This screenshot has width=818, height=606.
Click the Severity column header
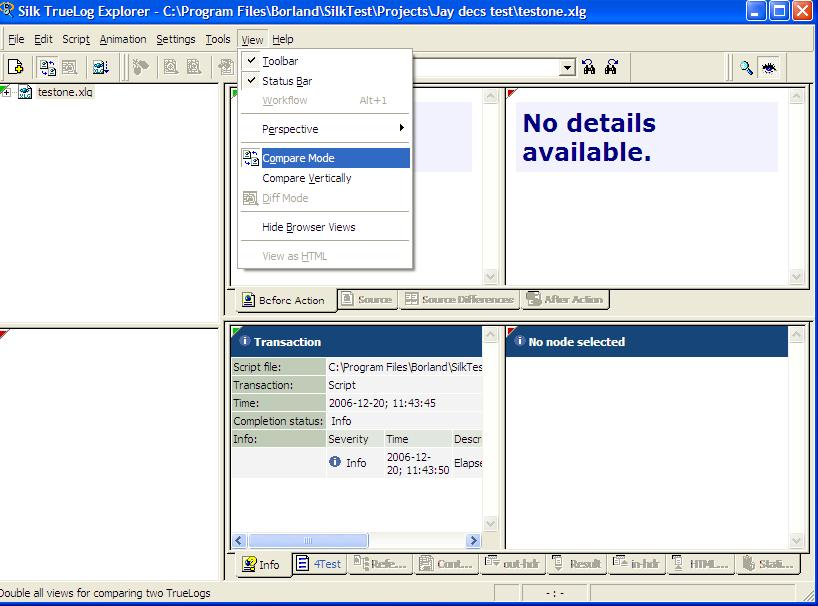point(355,439)
